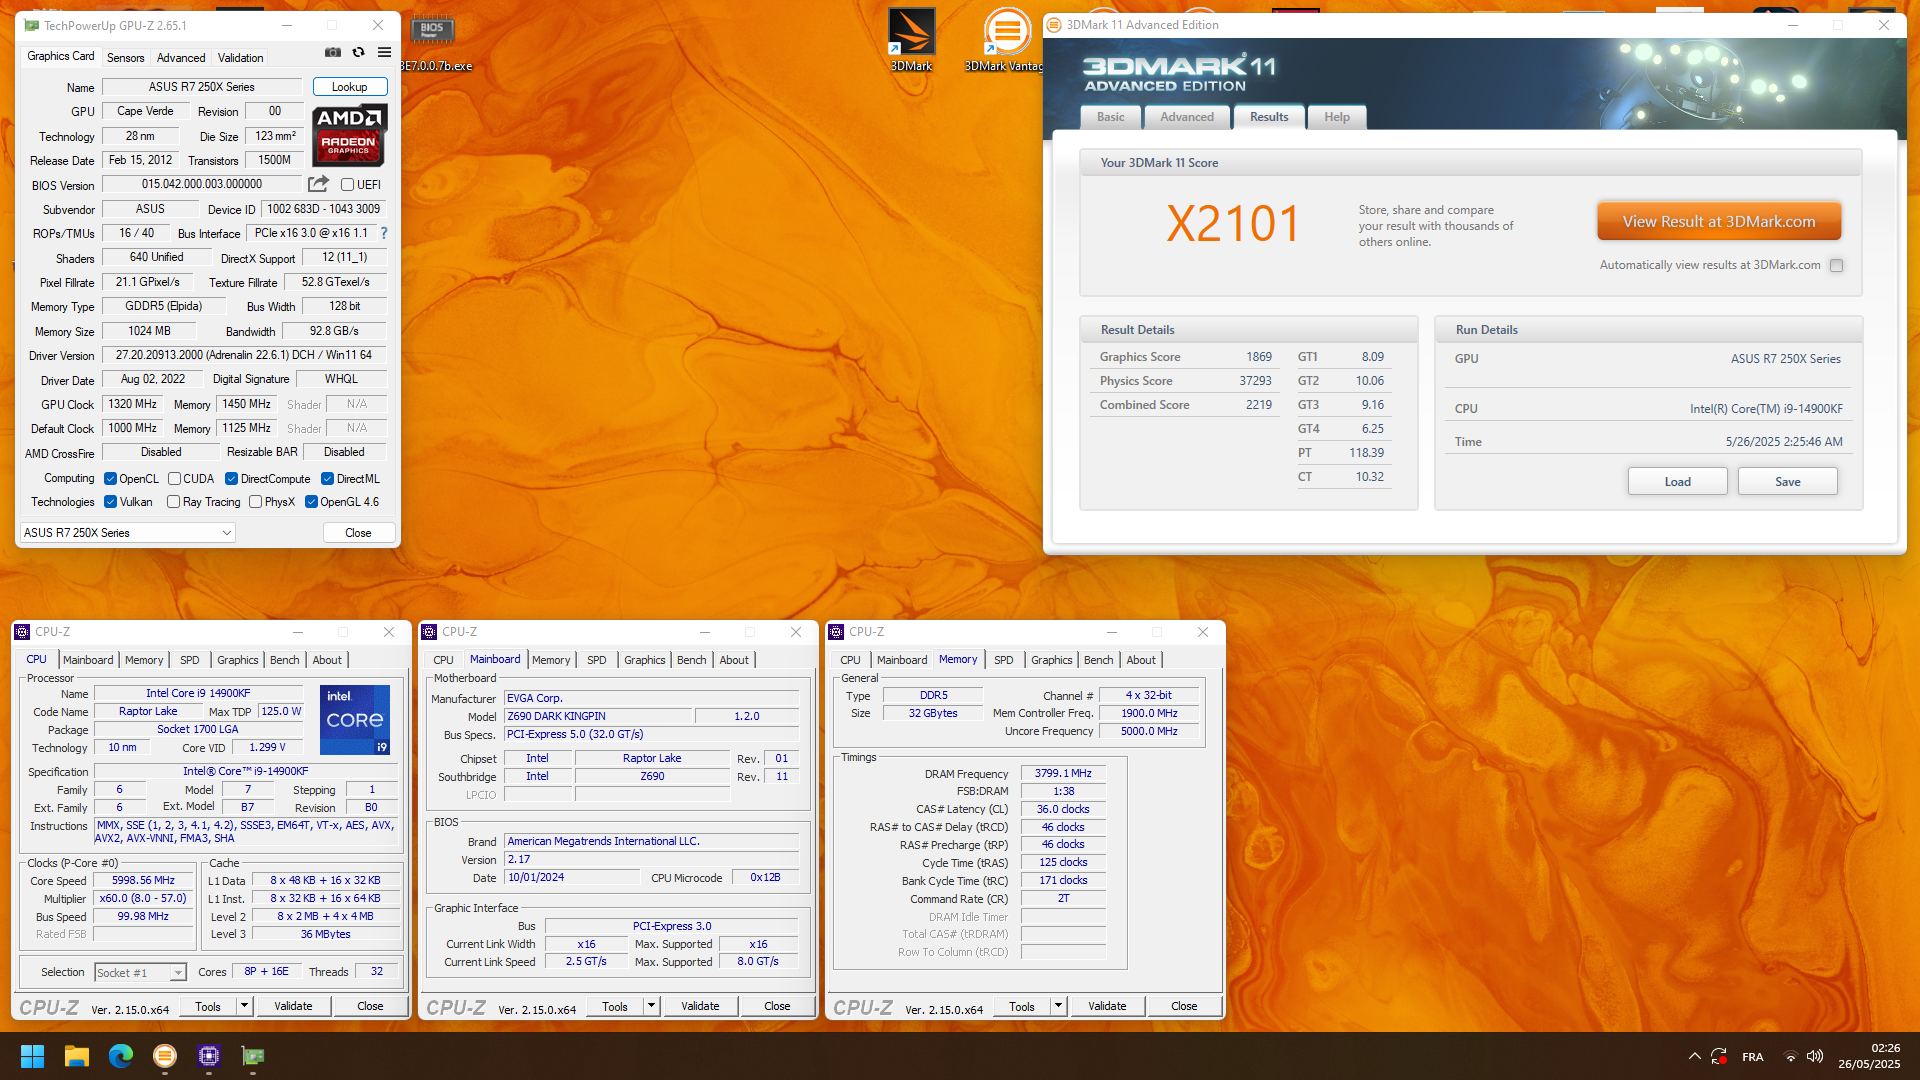1920x1080 pixels.
Task: Click Load button in 3DMark
Action: (x=1677, y=482)
